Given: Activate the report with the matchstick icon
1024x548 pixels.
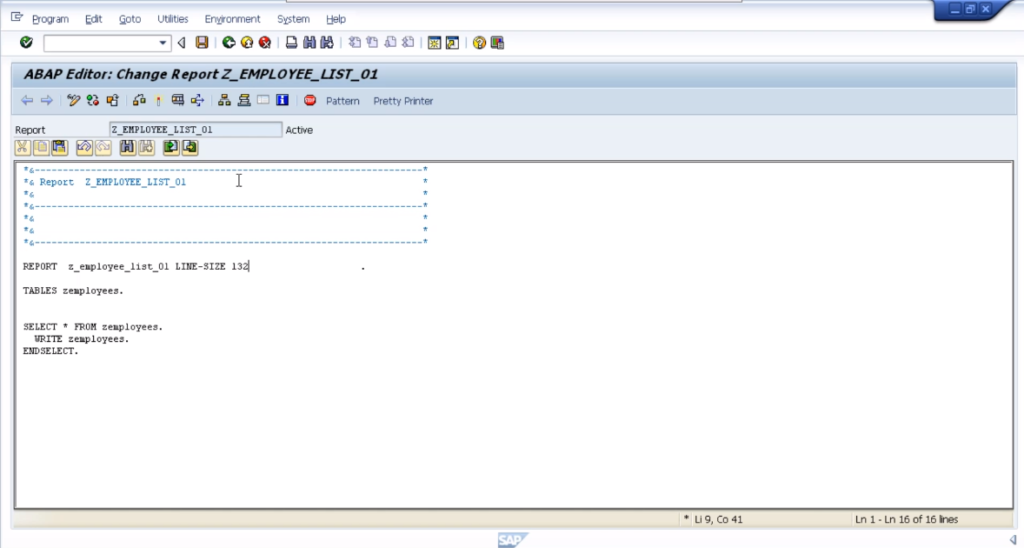Looking at the screenshot, I should (158, 101).
